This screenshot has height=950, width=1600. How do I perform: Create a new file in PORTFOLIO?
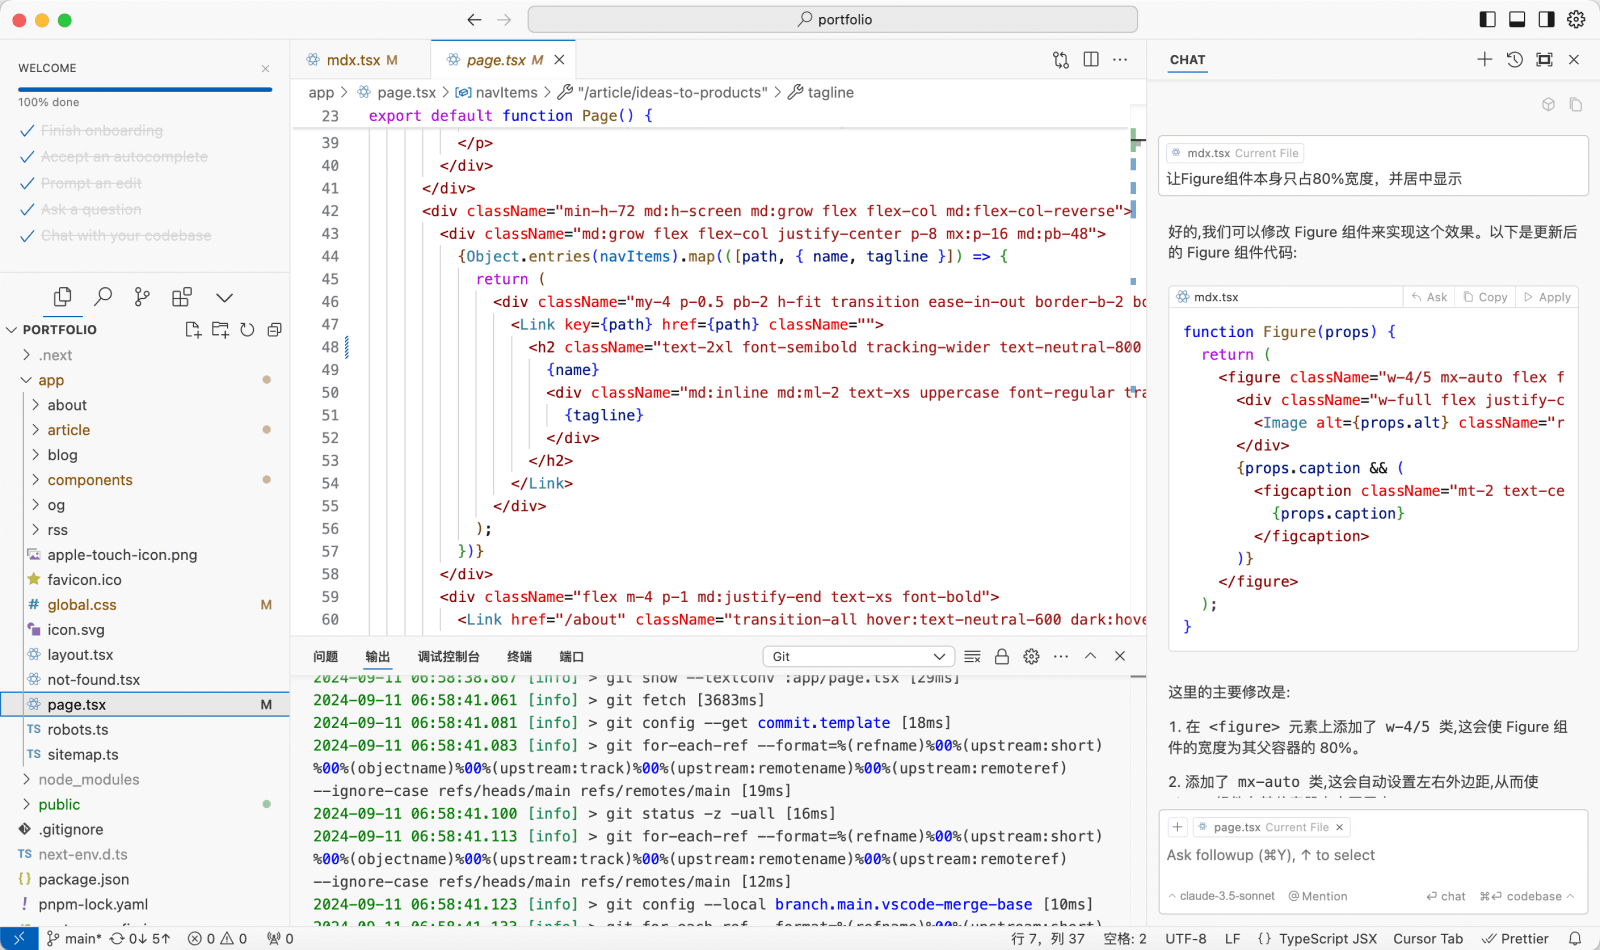pos(193,329)
